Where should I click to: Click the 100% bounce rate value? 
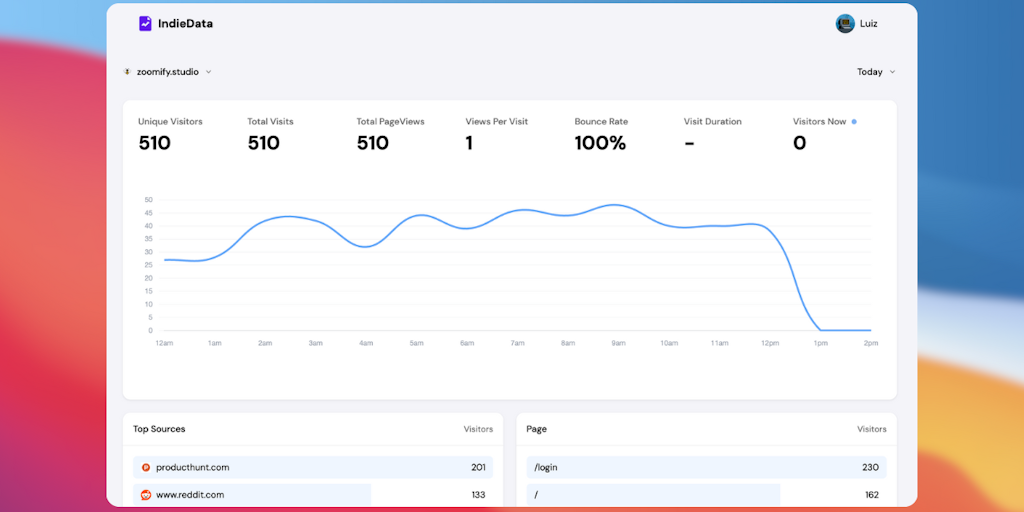click(x=600, y=143)
